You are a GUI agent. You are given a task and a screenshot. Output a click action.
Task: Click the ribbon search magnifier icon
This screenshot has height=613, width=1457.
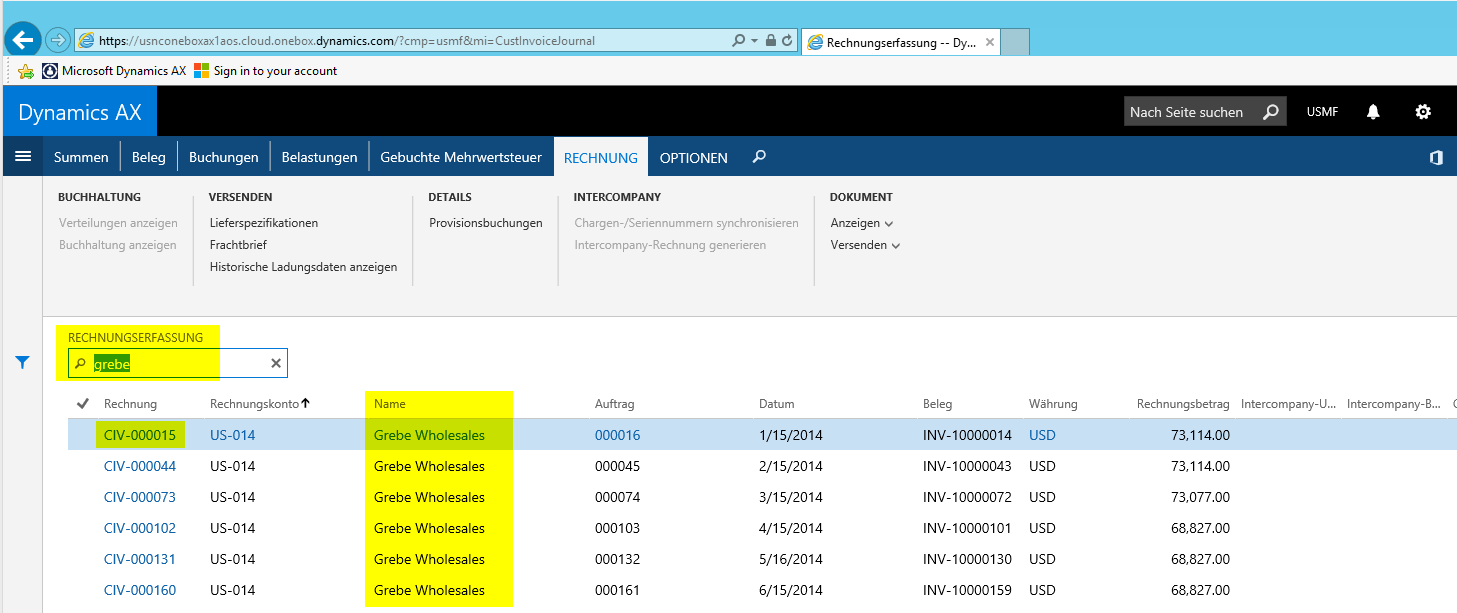coord(759,157)
